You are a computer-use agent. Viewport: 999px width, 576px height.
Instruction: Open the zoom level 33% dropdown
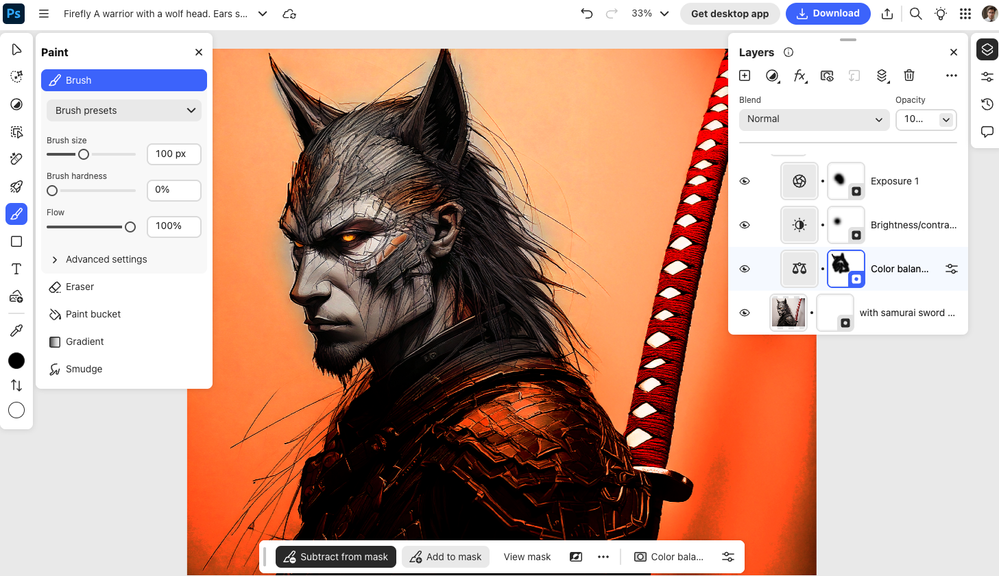(x=650, y=13)
